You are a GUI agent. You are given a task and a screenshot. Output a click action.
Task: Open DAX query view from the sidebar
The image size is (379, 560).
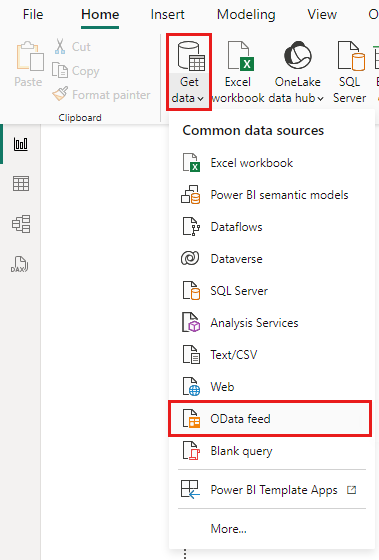pos(20,265)
